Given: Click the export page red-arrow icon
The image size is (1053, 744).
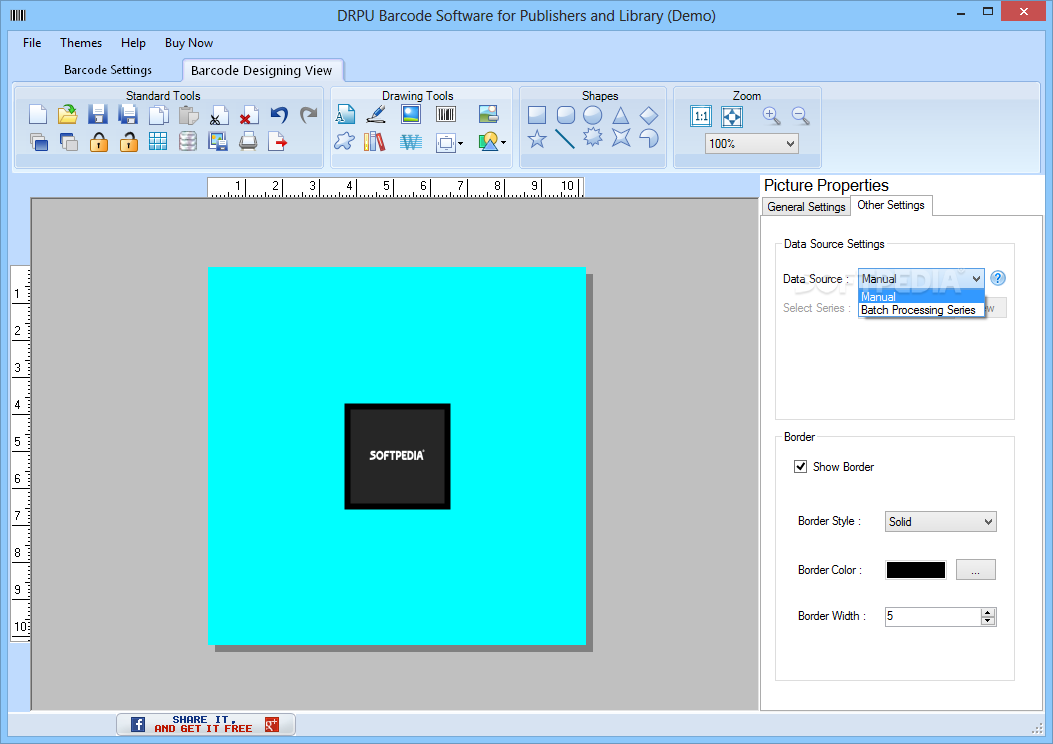Looking at the screenshot, I should click(277, 141).
